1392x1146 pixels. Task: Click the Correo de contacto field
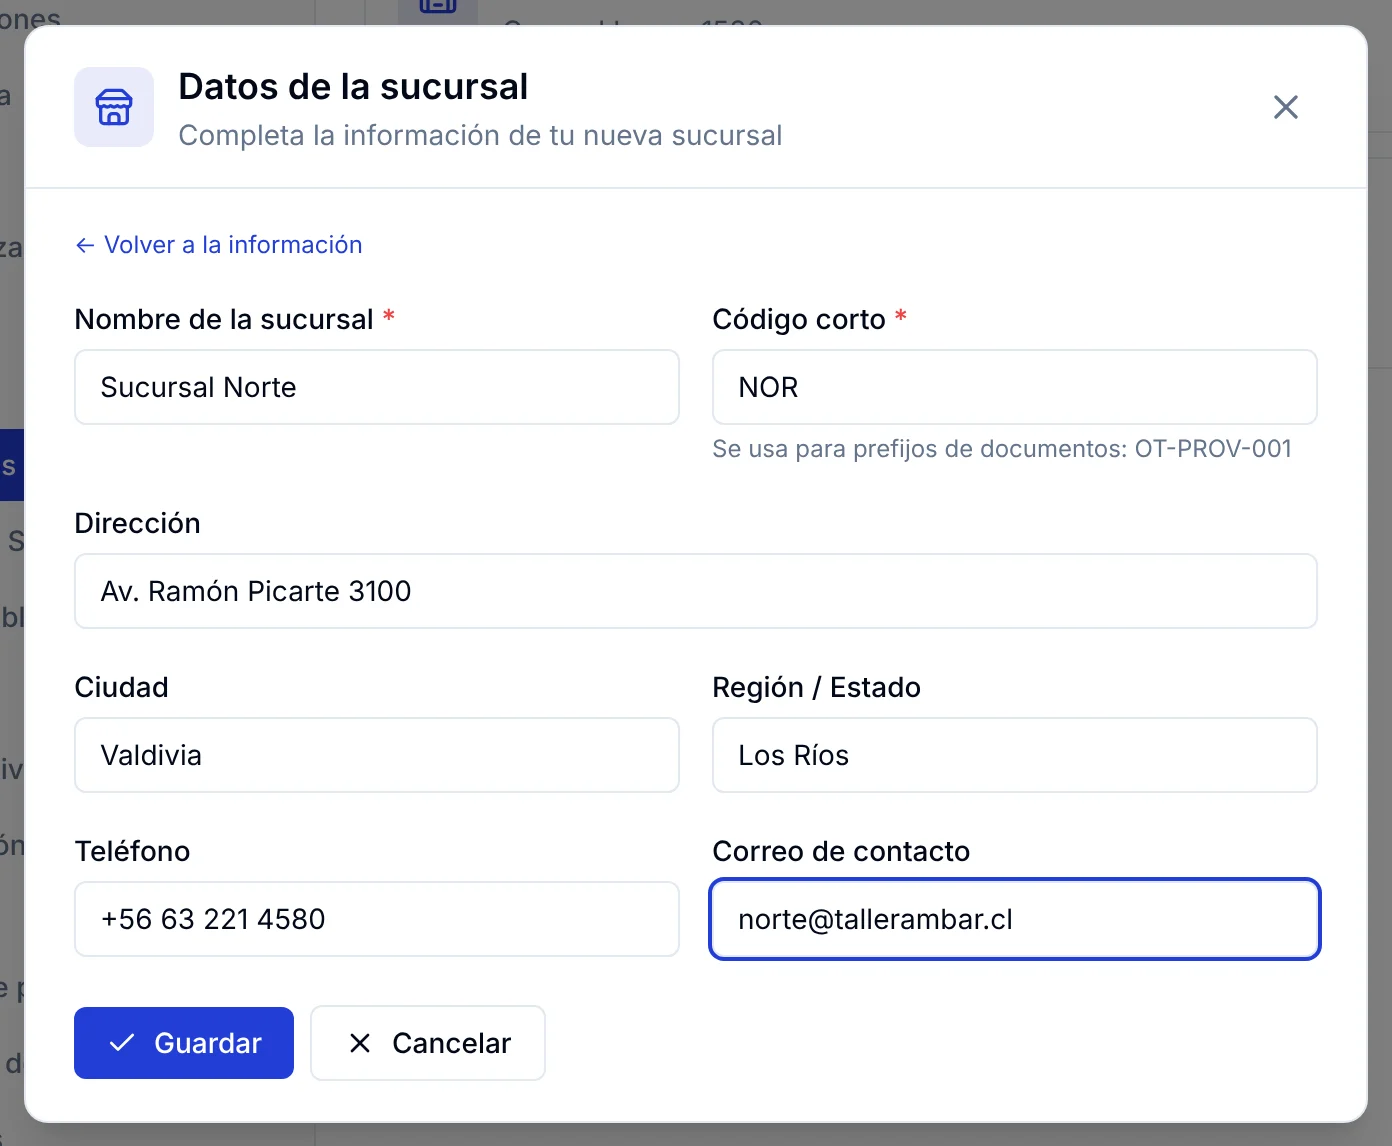pos(1015,919)
